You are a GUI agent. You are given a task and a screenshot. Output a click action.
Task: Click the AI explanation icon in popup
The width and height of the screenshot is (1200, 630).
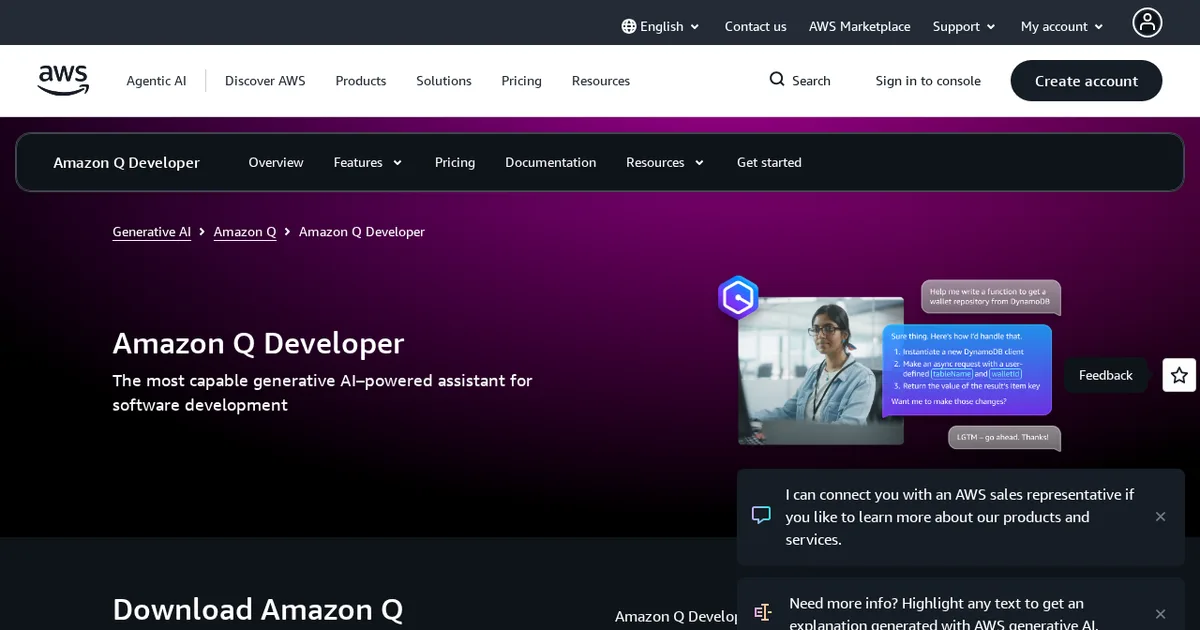tap(763, 612)
